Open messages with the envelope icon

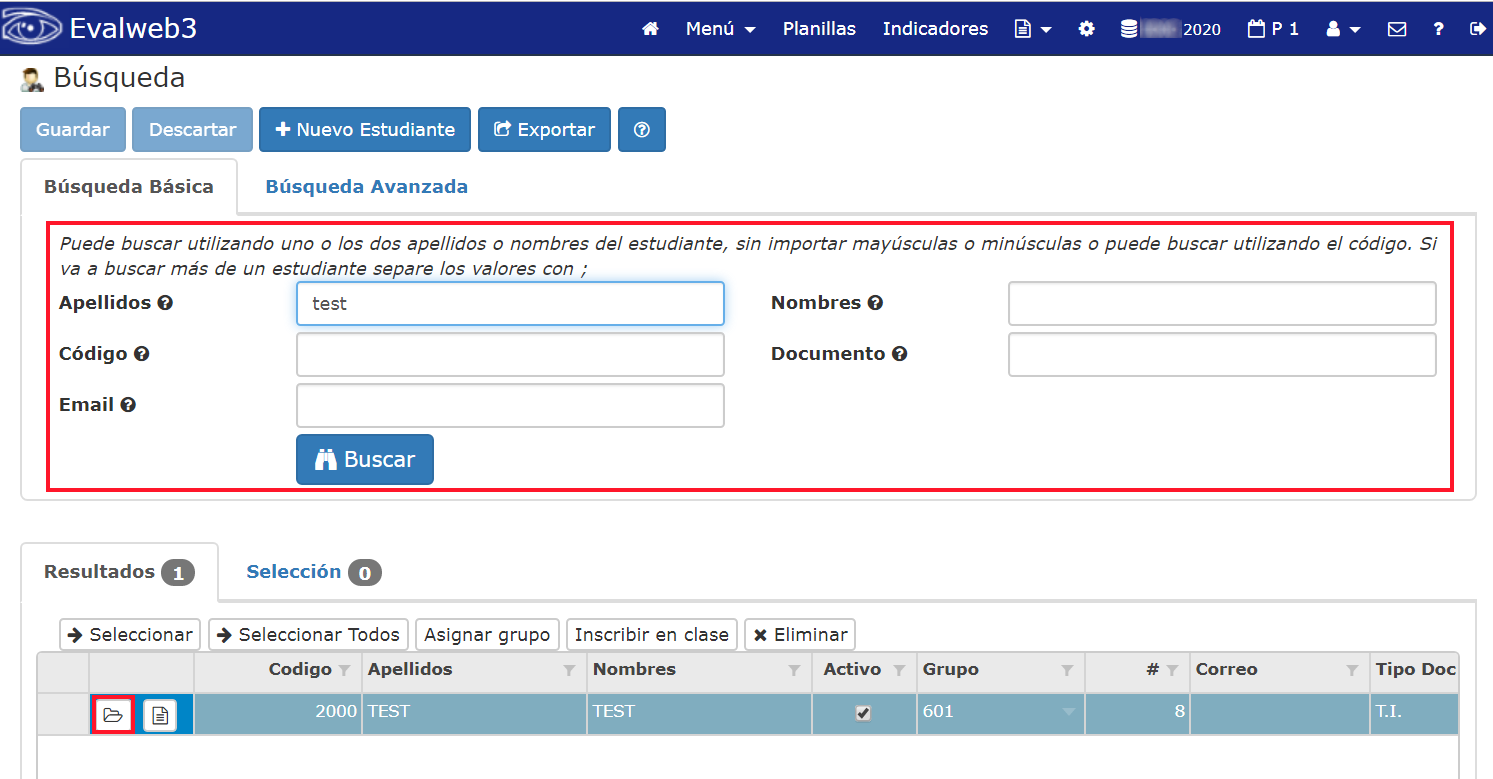coord(1396,29)
